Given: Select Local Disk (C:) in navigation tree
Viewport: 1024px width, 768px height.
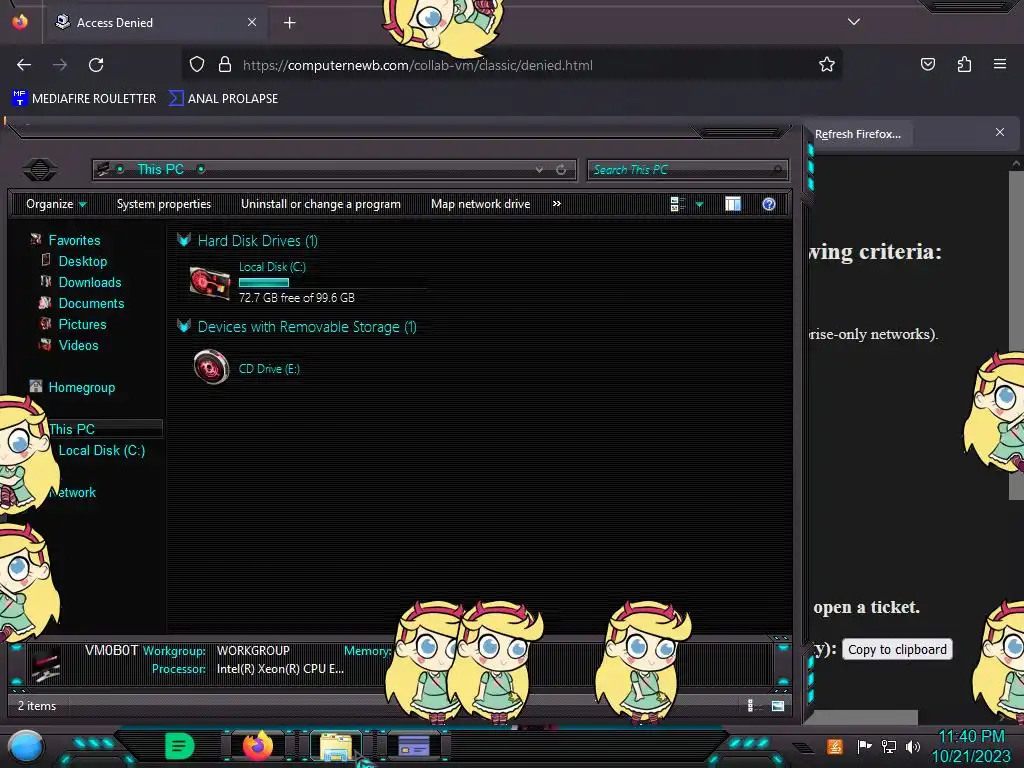Looking at the screenshot, I should pos(102,450).
